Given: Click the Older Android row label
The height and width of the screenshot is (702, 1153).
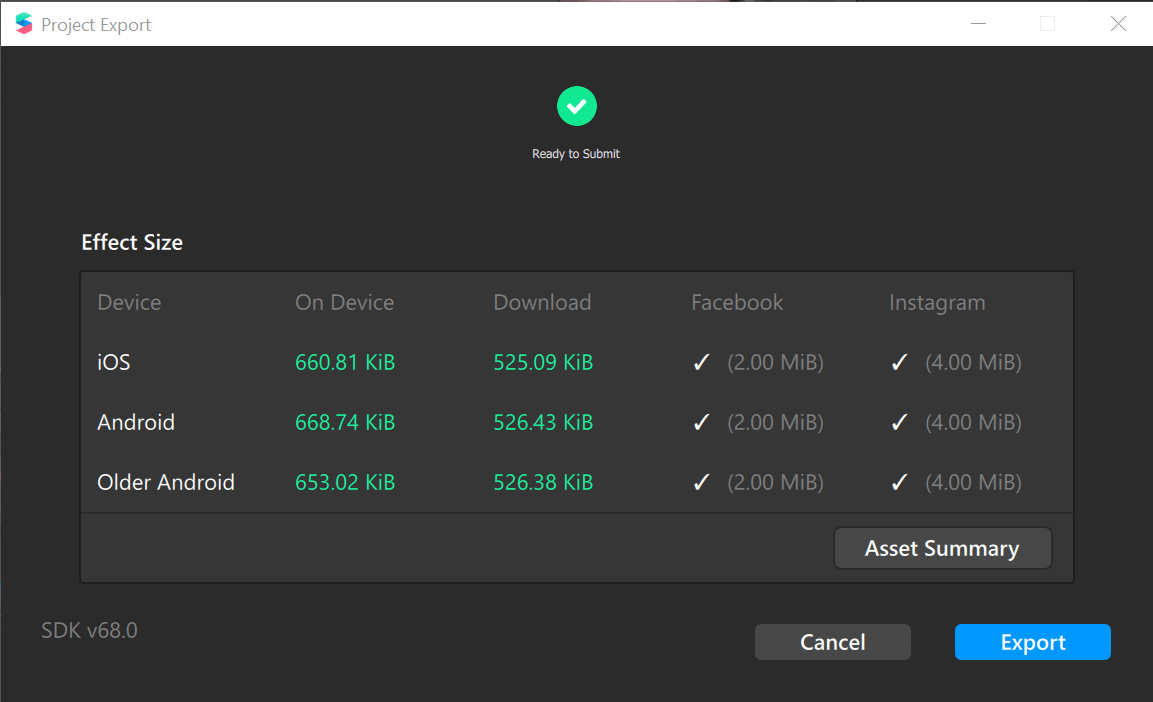Looking at the screenshot, I should [165, 482].
